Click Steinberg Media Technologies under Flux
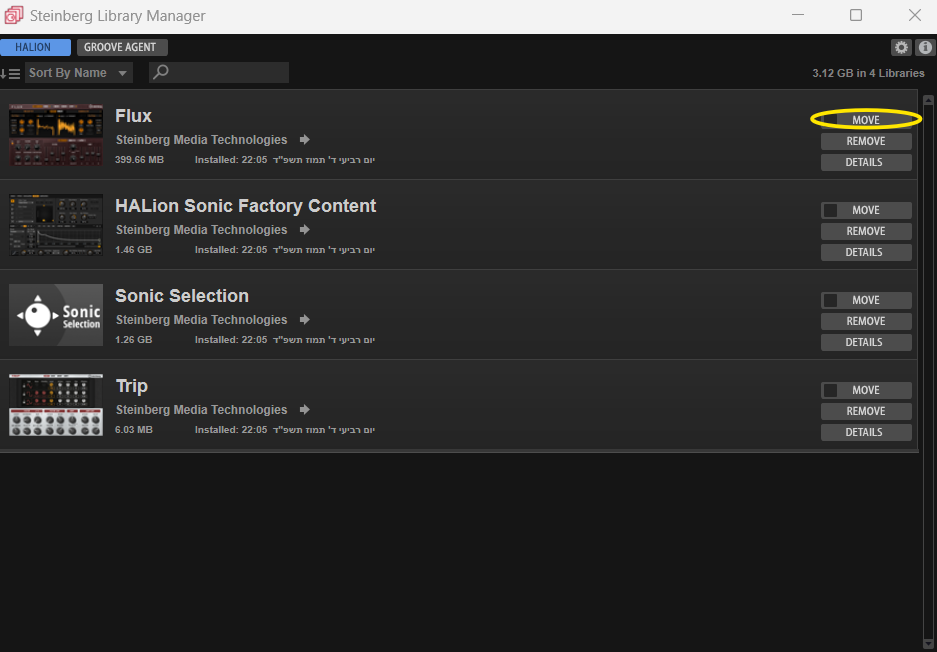This screenshot has height=652, width=937. click(201, 140)
